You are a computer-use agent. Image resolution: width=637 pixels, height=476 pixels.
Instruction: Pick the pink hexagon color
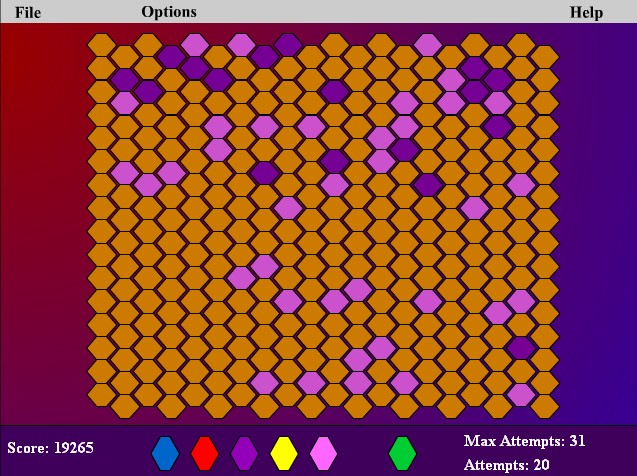point(323,453)
